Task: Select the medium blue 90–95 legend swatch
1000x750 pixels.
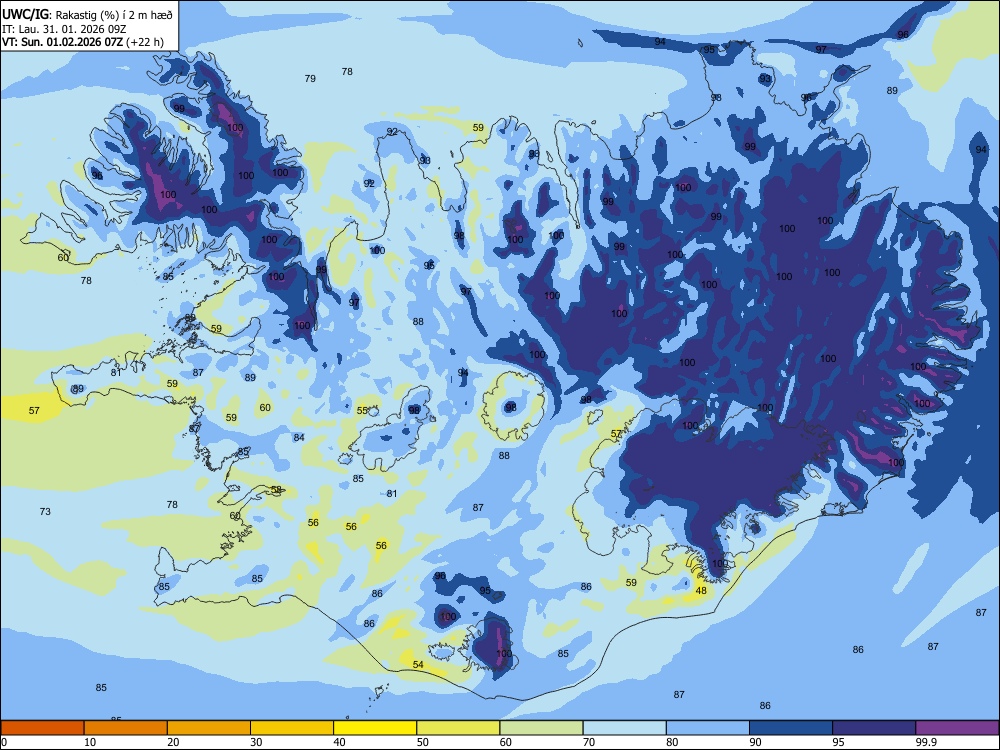Action: tap(791, 728)
